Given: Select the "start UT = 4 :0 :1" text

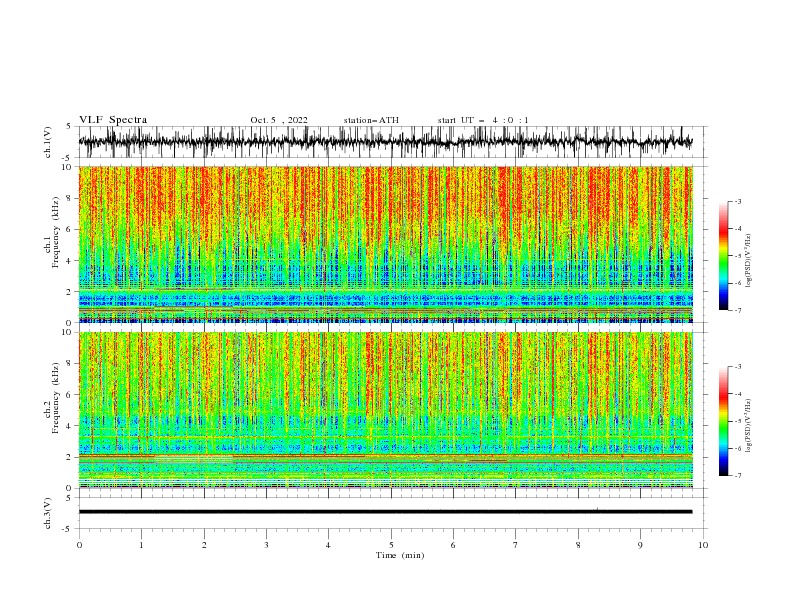Looking at the screenshot, I should [483, 120].
